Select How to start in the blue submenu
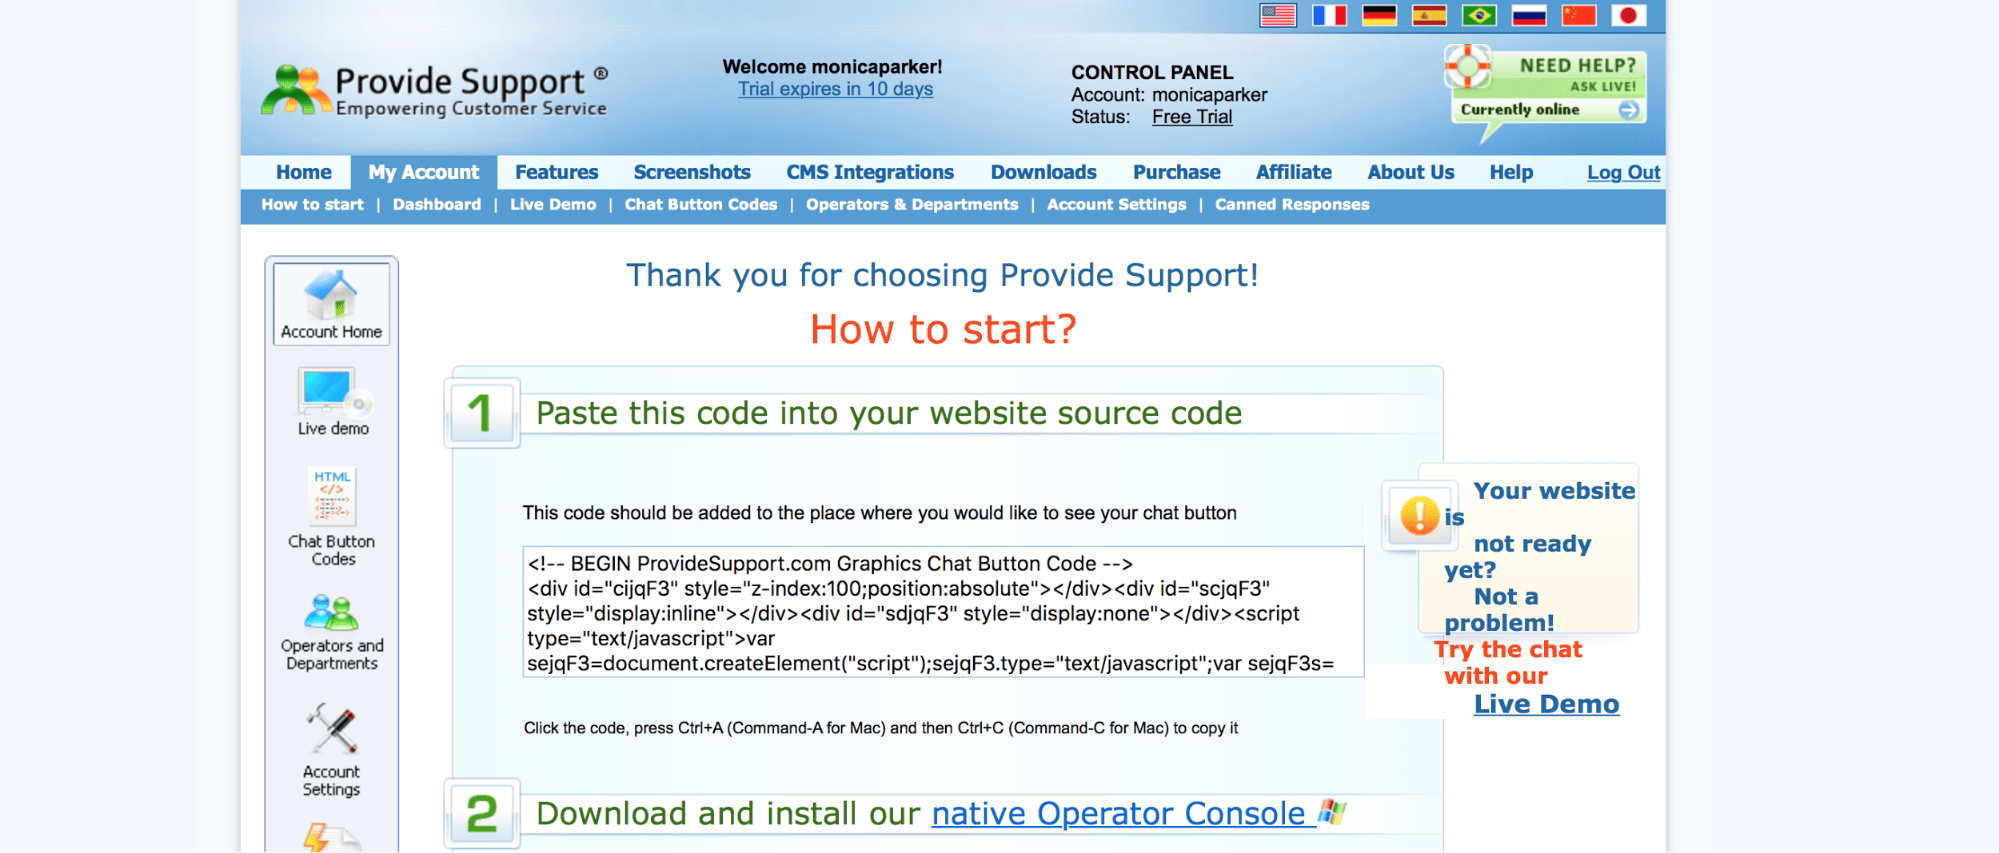The image size is (1999, 853). pos(312,204)
